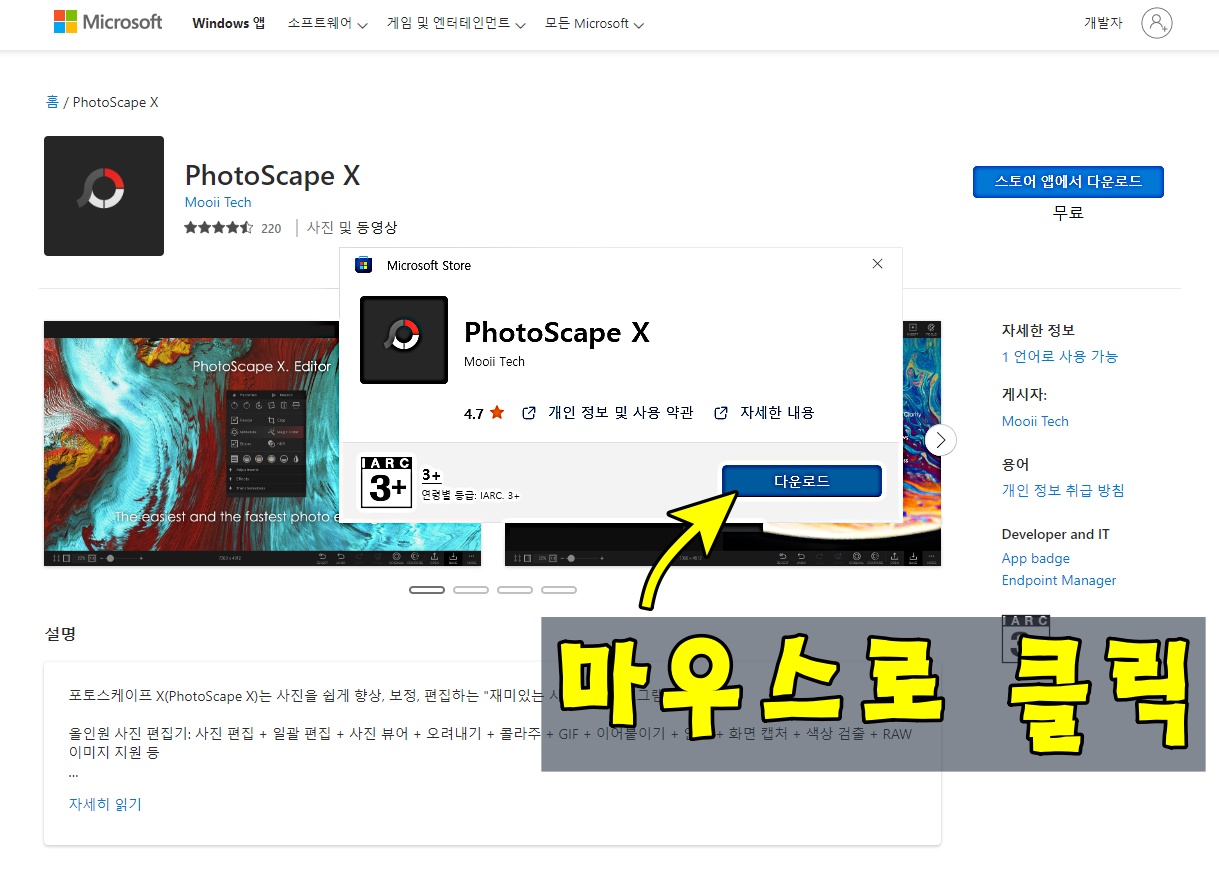Open the user account sign-in icon
Viewport: 1219px width, 871px height.
coord(1156,23)
